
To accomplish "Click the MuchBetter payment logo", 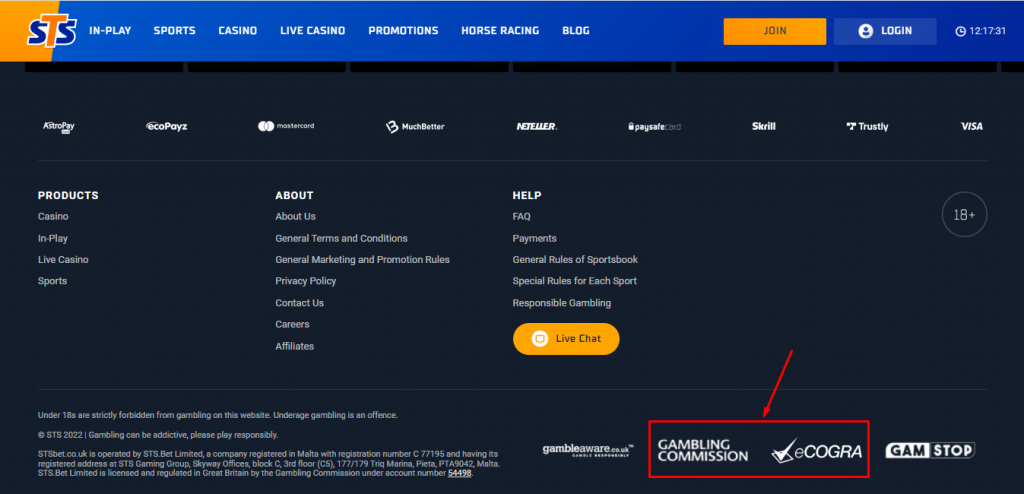I will pos(415,127).
